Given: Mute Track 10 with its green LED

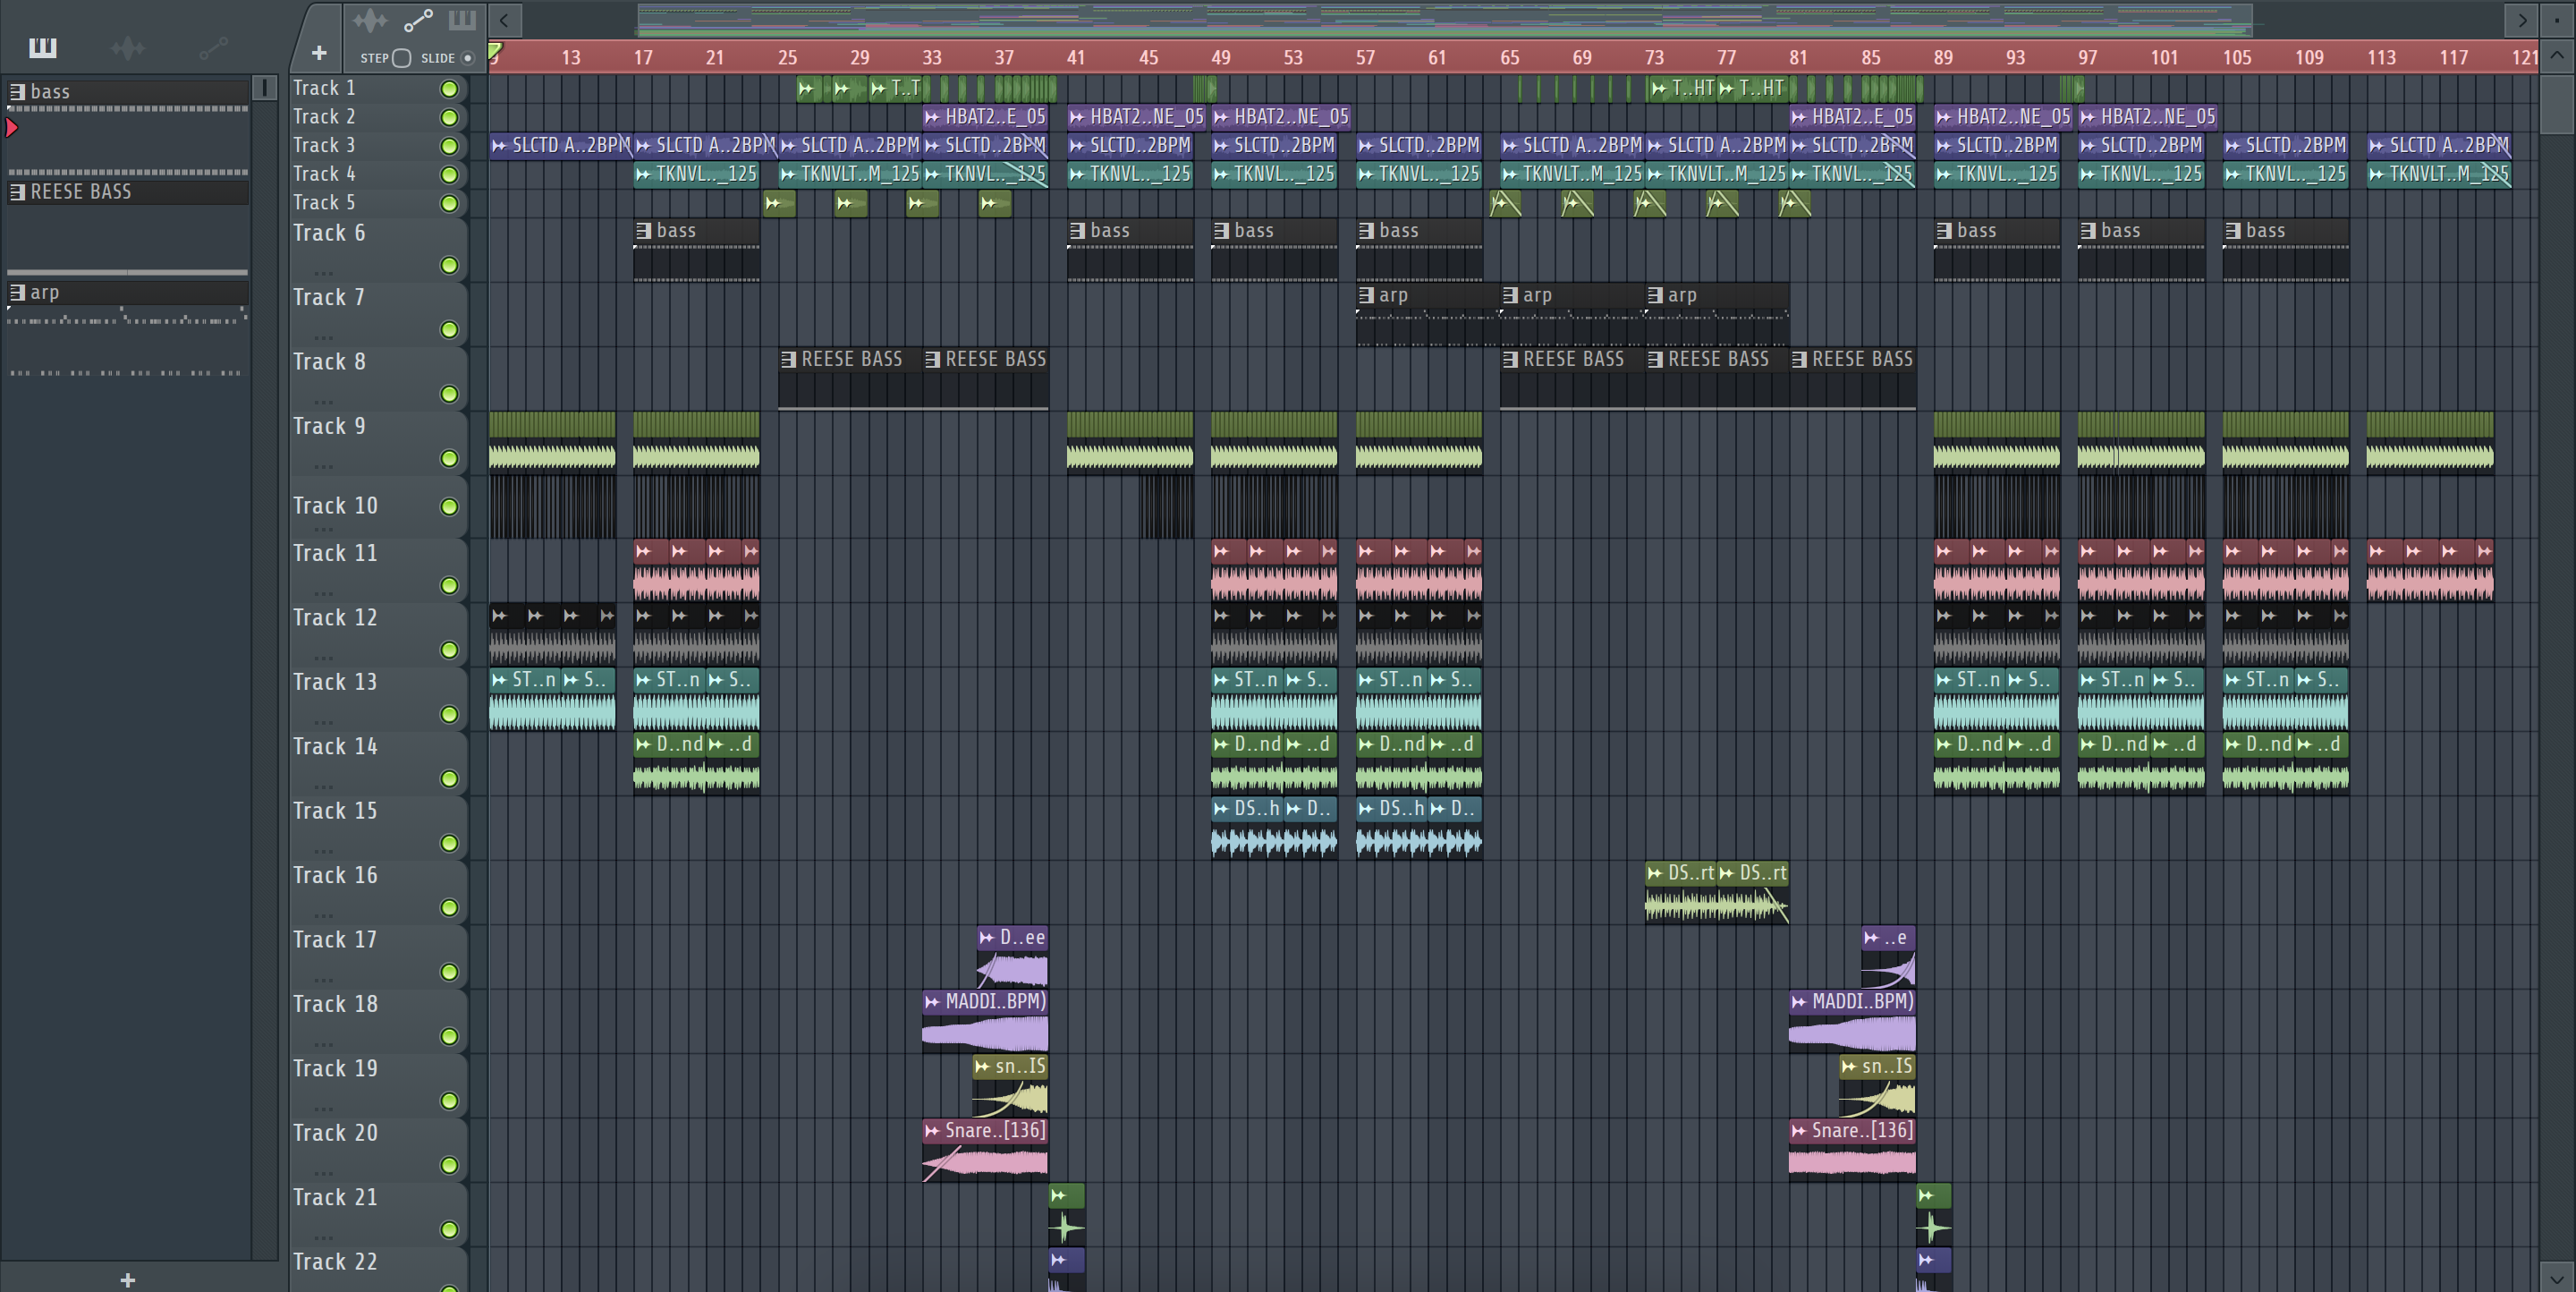Looking at the screenshot, I should pos(450,507).
